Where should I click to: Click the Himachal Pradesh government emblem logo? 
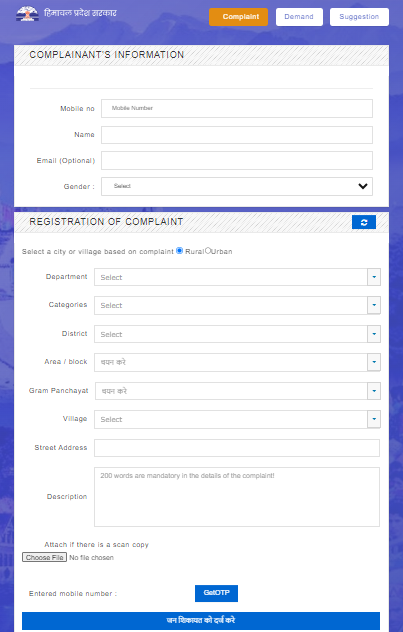click(x=27, y=14)
